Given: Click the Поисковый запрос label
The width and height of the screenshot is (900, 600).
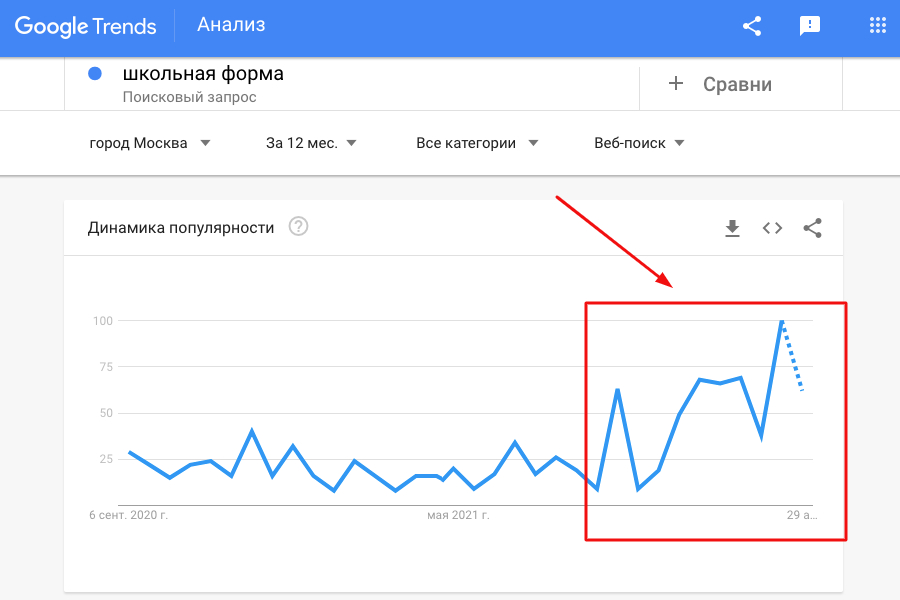Looking at the screenshot, I should pyautogui.click(x=190, y=97).
